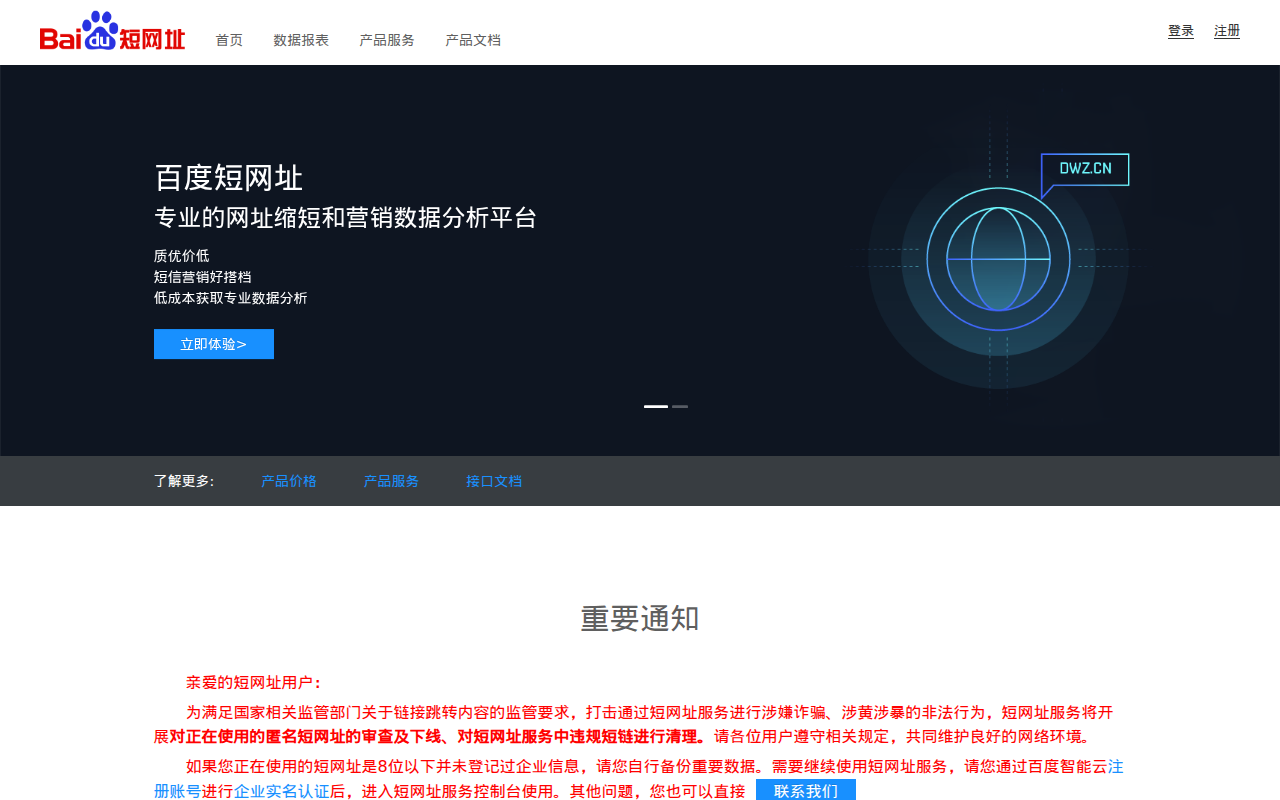1280x800 pixels.
Task: Open the 企业实名认证 link
Action: click(x=281, y=790)
